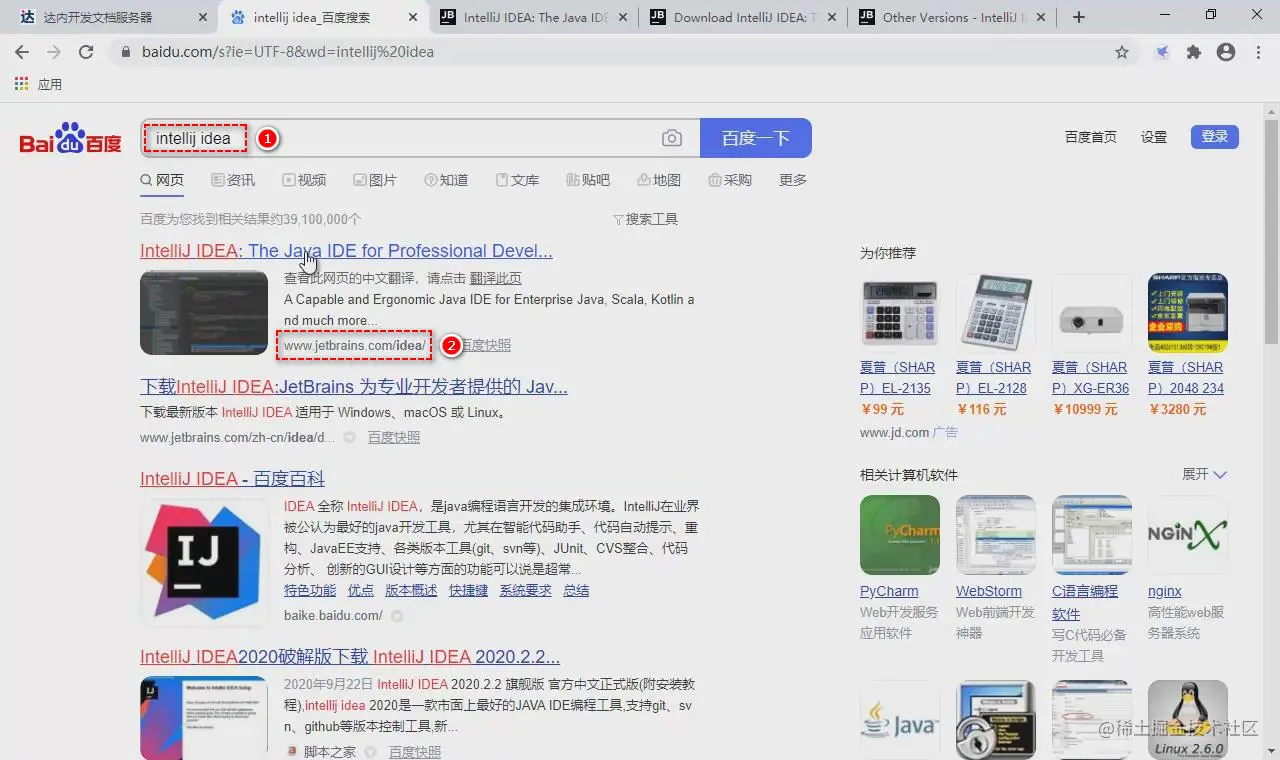
Task: Select the 贴吧 search category
Action: (588, 180)
